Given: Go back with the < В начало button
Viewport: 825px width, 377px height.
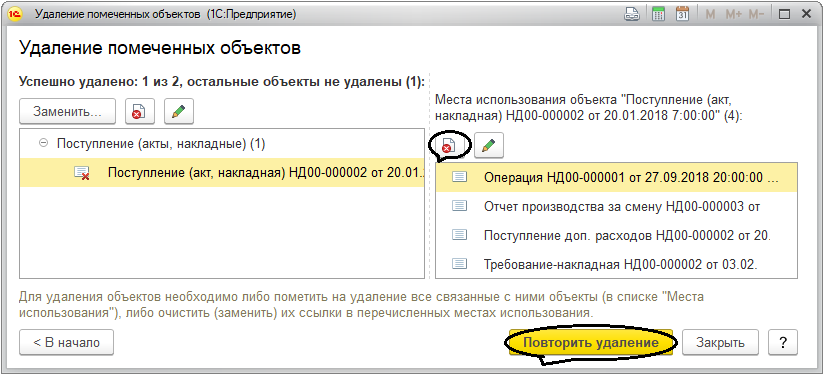Looking at the screenshot, I should pos(66,343).
